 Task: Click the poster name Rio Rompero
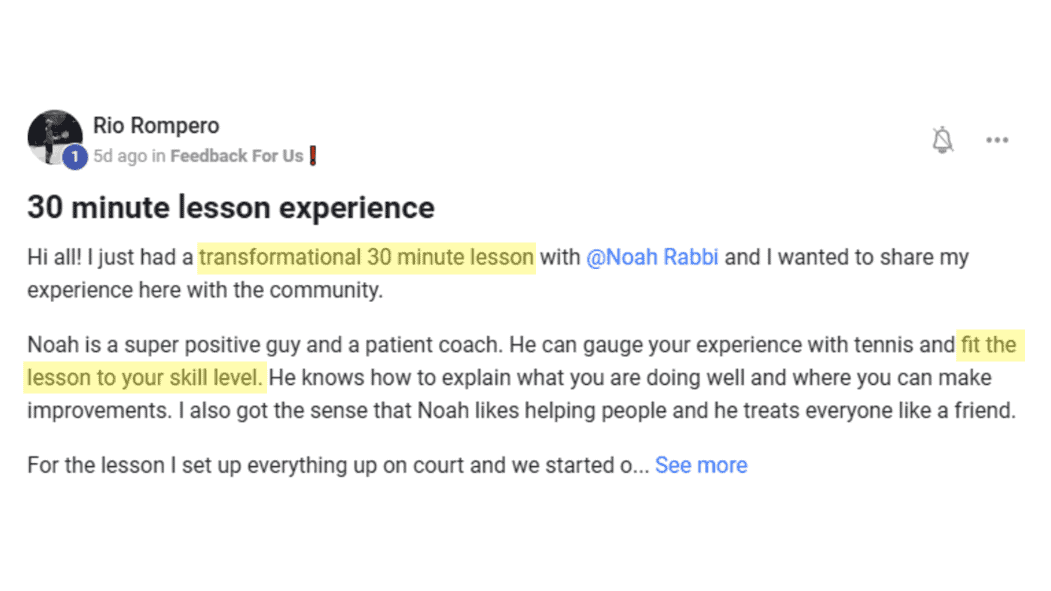[x=156, y=125]
